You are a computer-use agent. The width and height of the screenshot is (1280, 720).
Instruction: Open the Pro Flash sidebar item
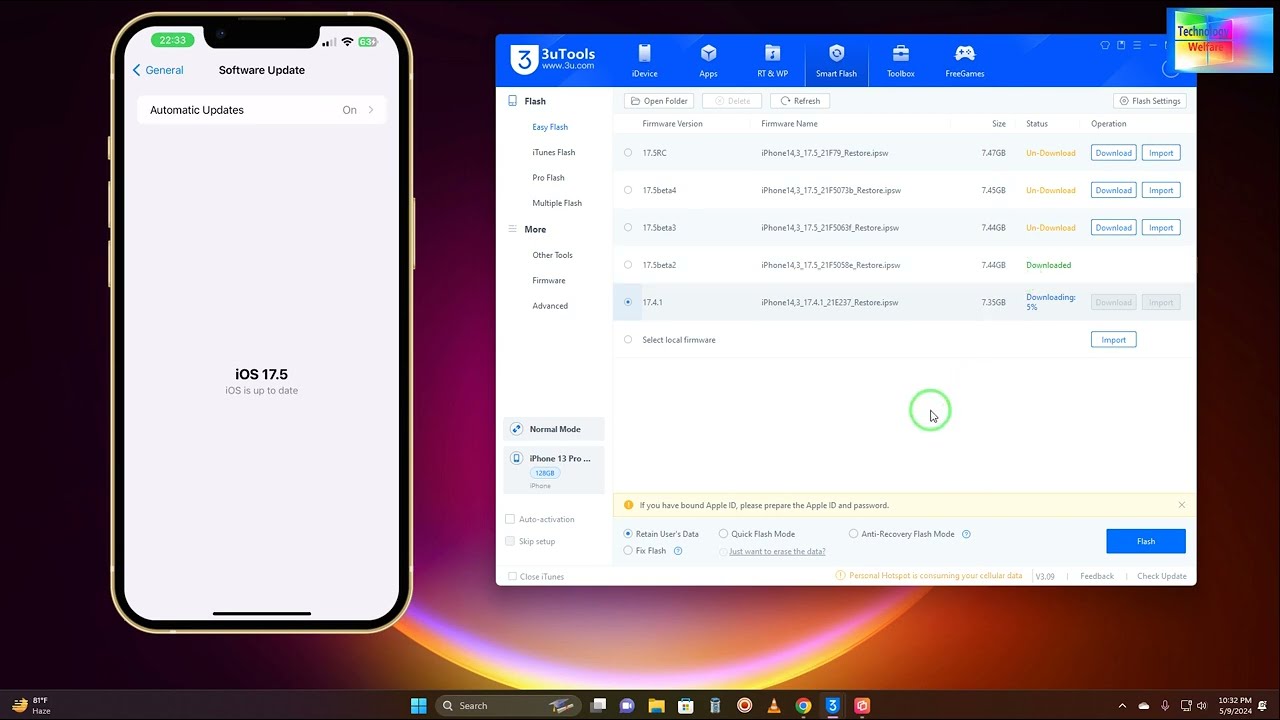(x=548, y=178)
